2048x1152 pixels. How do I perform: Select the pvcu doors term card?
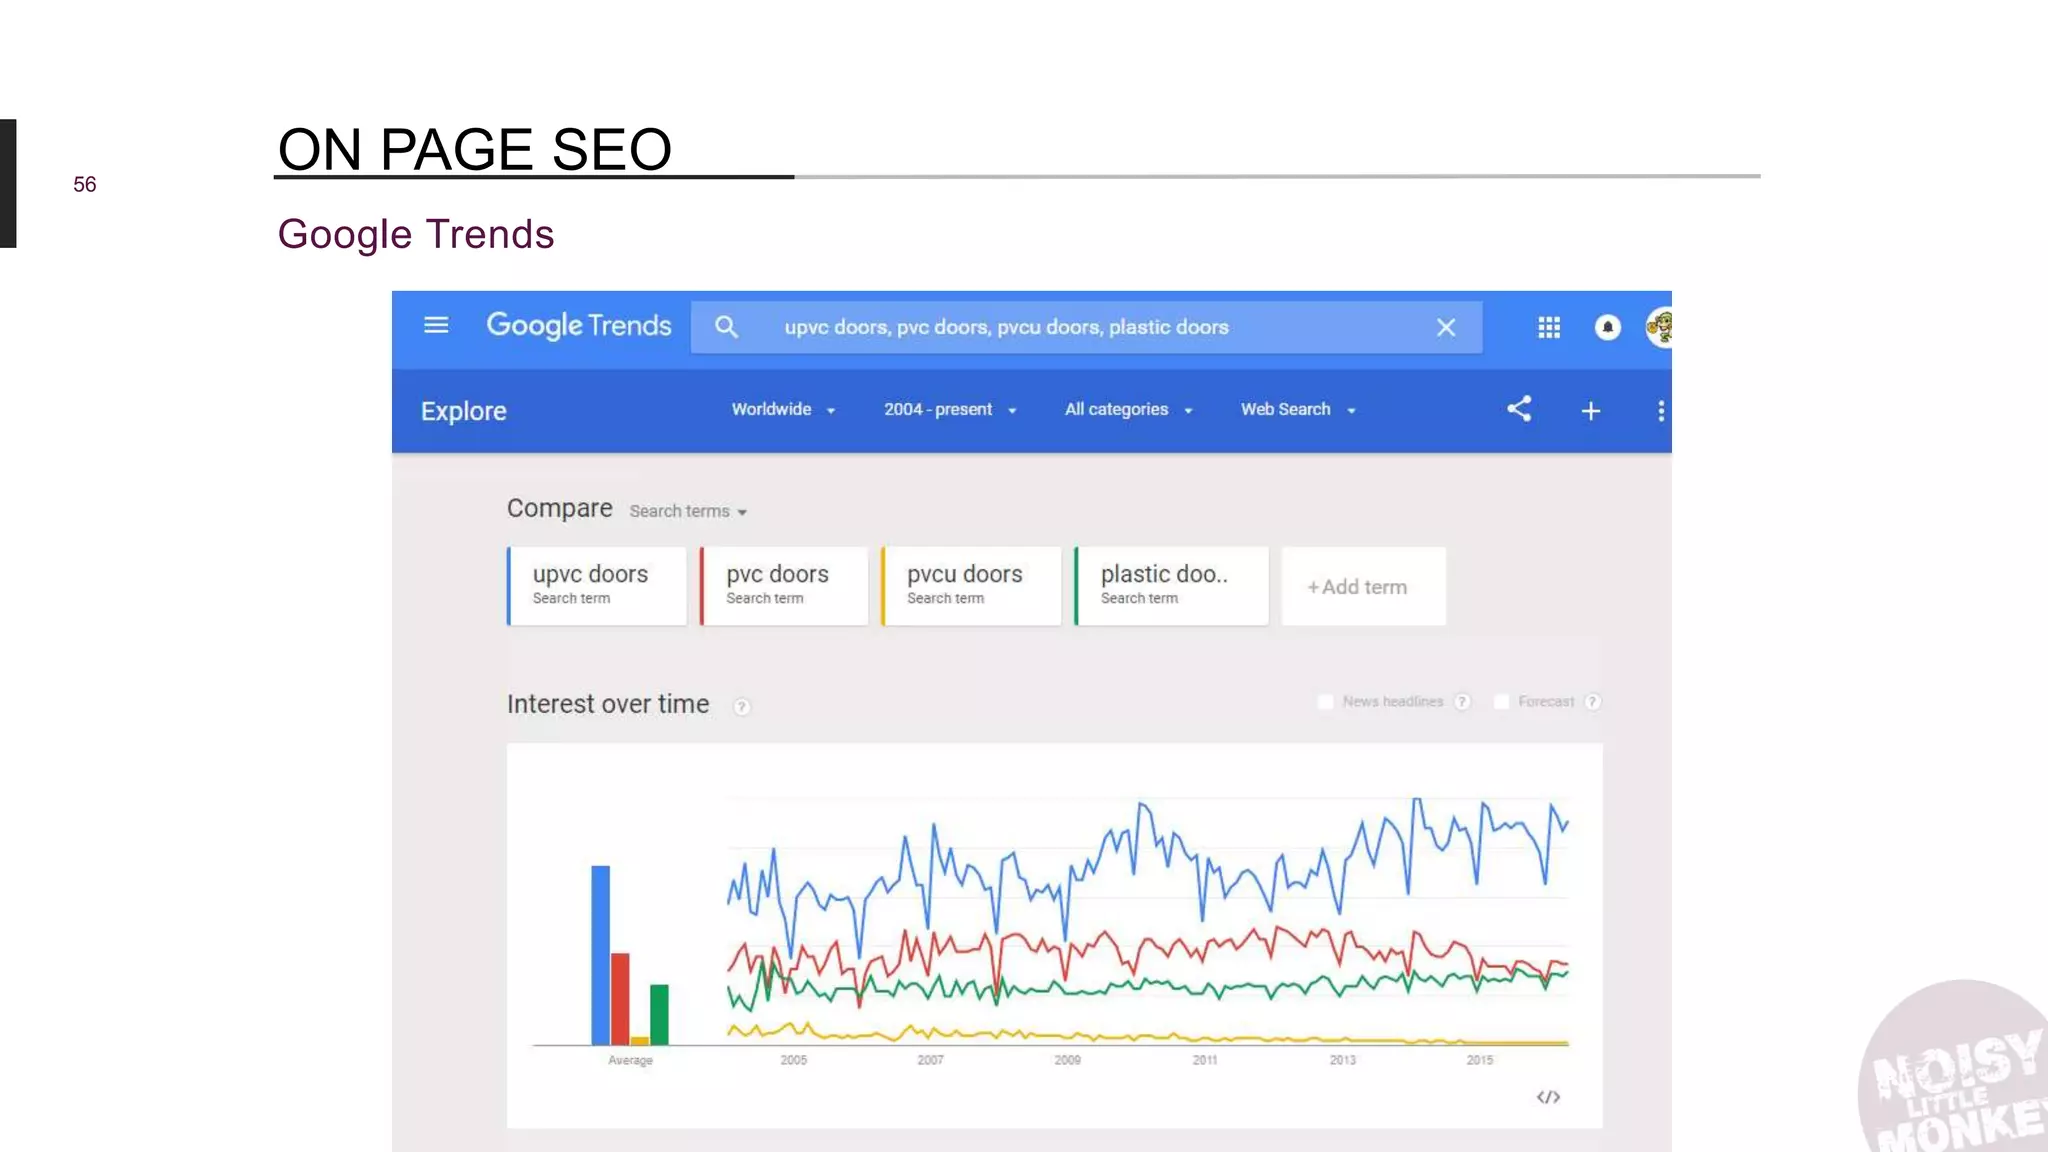click(x=971, y=586)
